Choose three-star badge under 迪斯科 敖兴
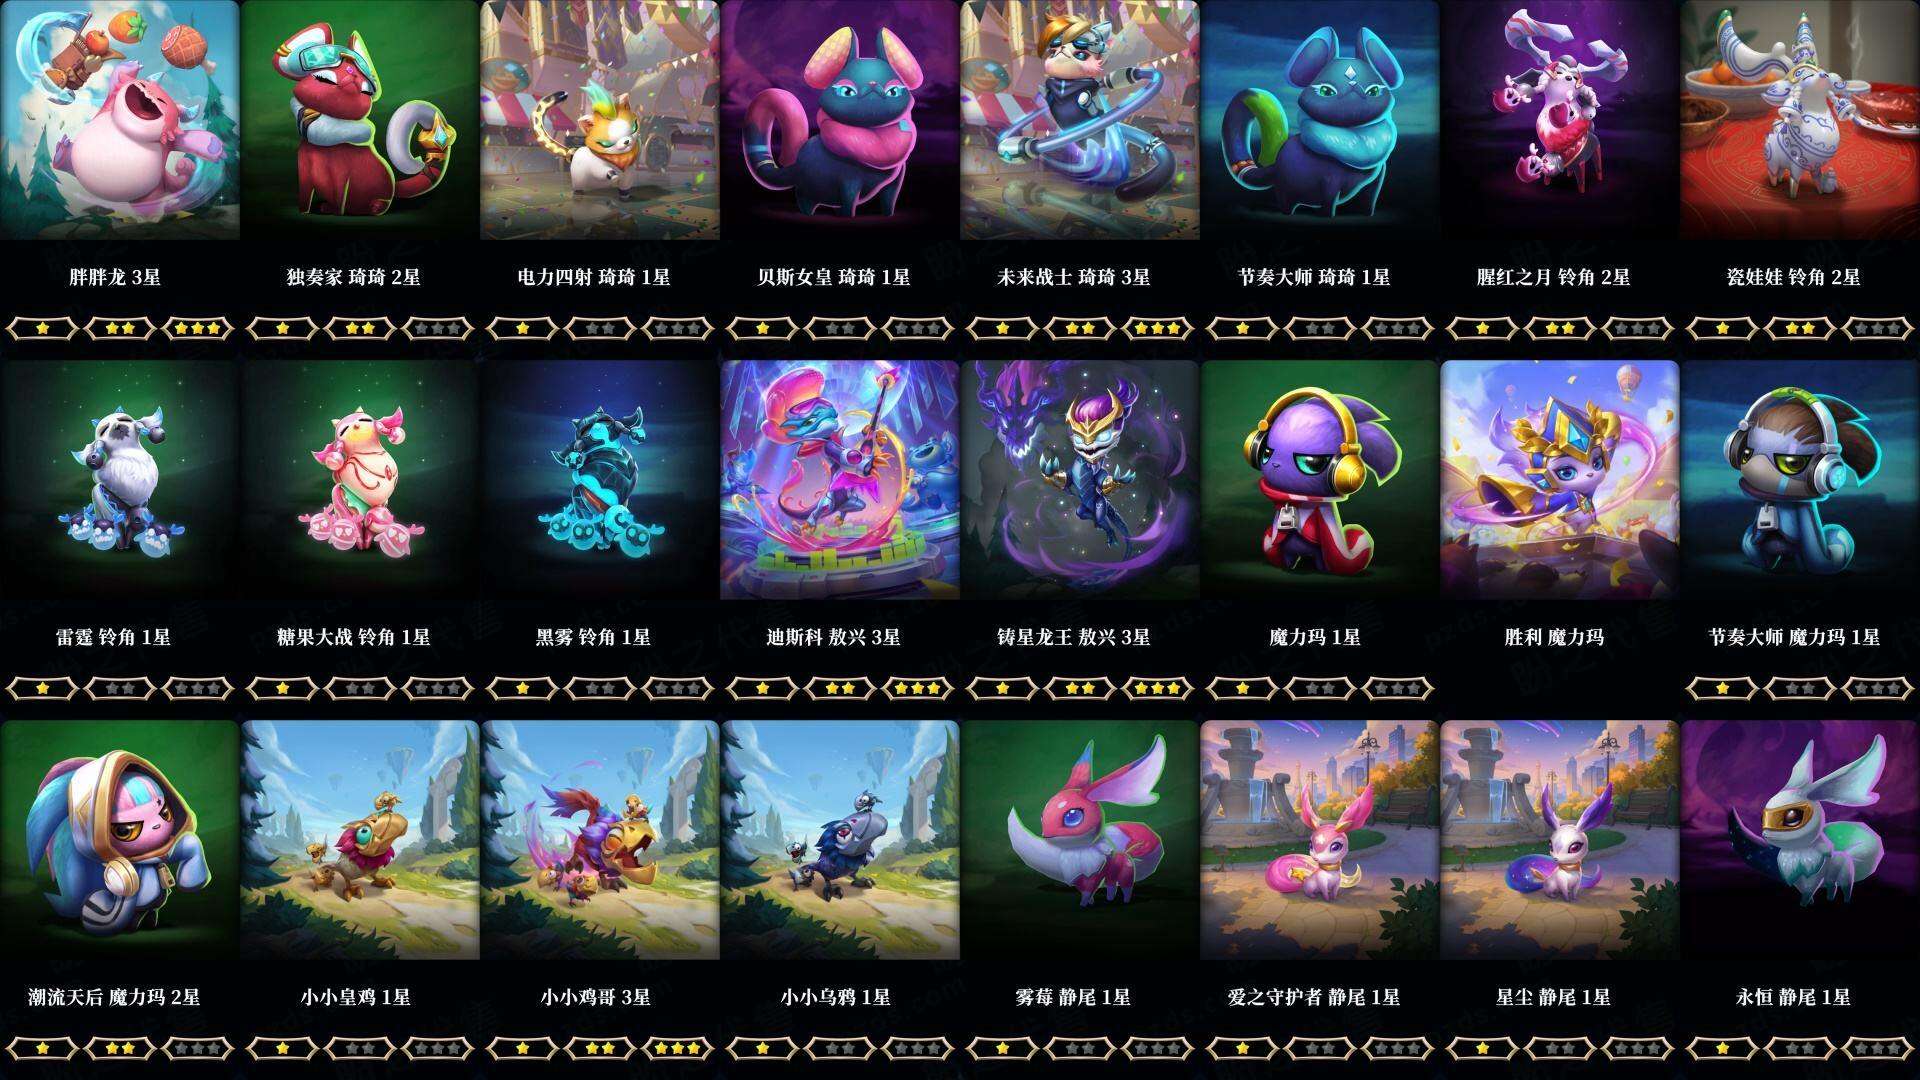1920x1080 pixels. [919, 688]
